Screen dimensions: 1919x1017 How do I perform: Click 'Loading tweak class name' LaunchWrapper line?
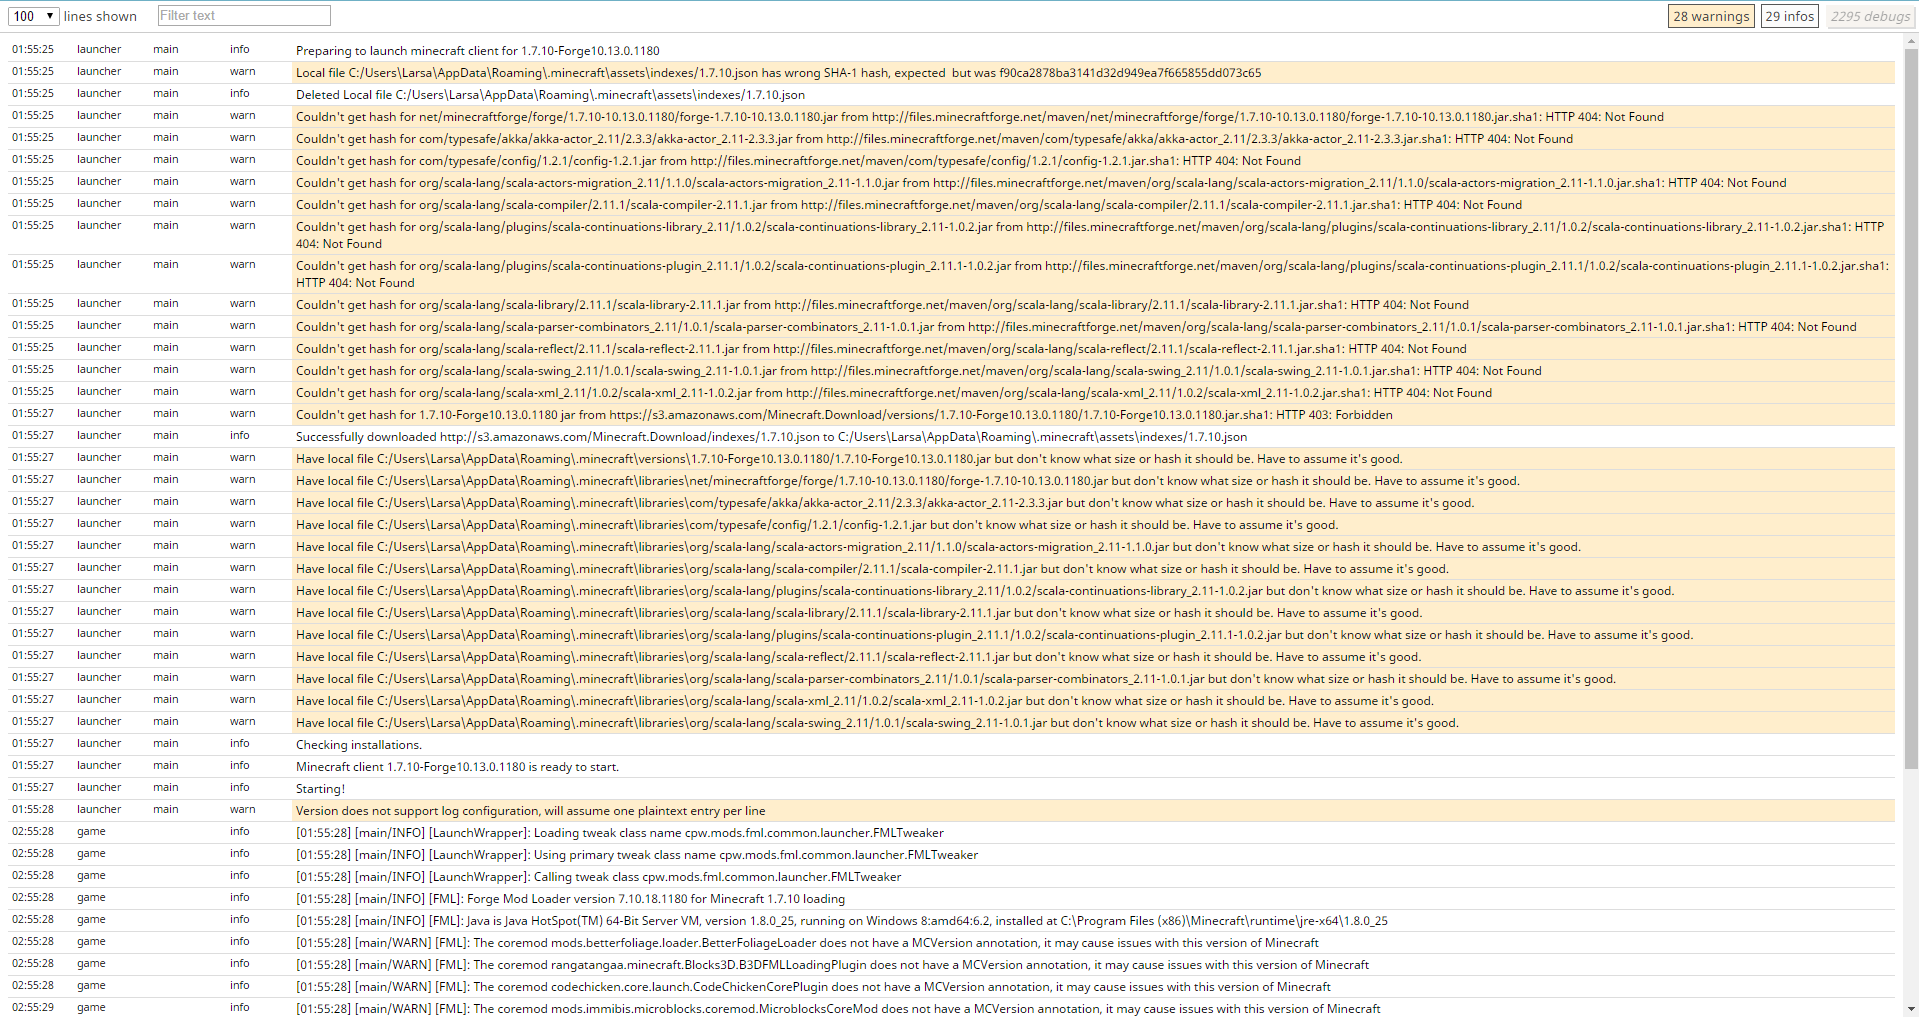[x=620, y=832]
